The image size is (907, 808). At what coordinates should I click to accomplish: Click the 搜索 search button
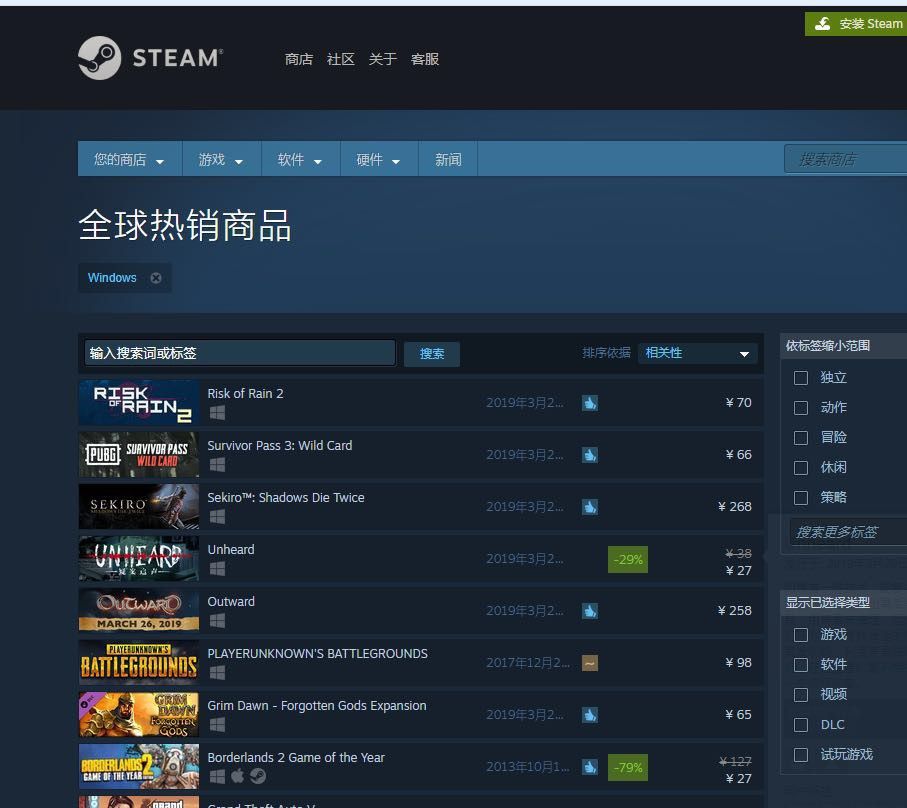[432, 353]
